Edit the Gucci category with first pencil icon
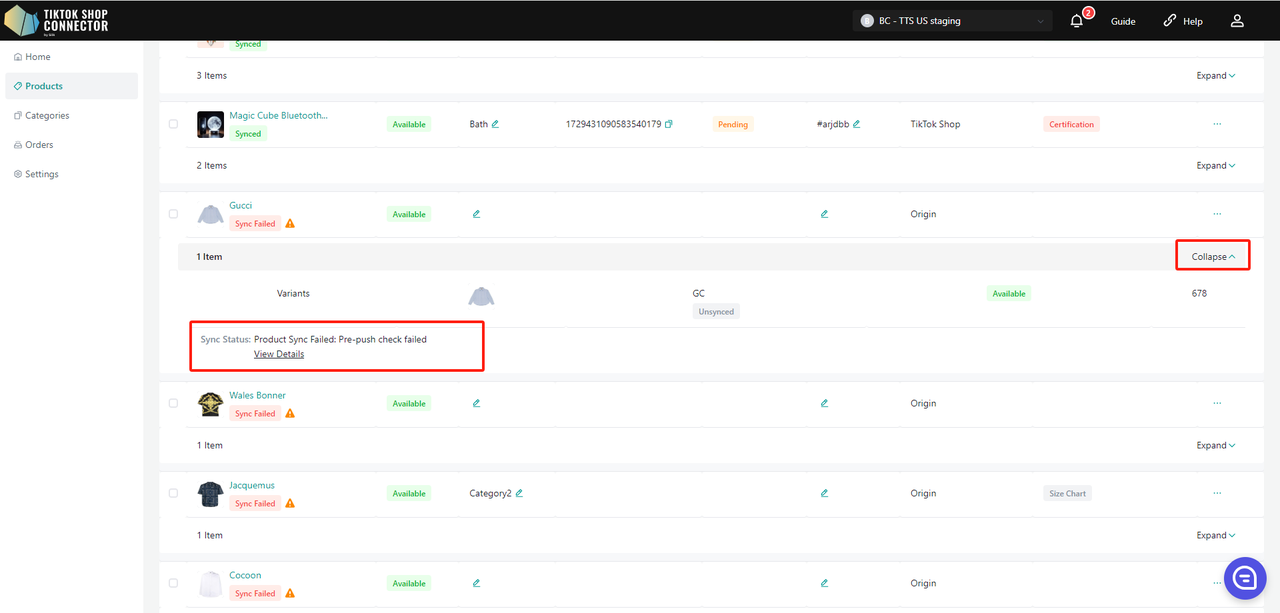The image size is (1280, 613). coord(476,214)
